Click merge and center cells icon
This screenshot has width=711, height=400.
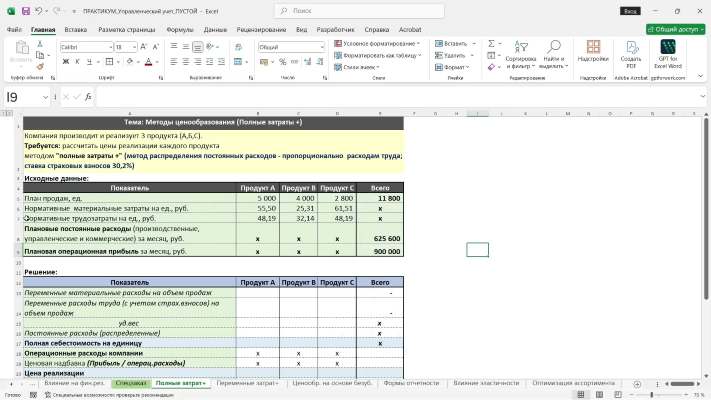coord(238,62)
